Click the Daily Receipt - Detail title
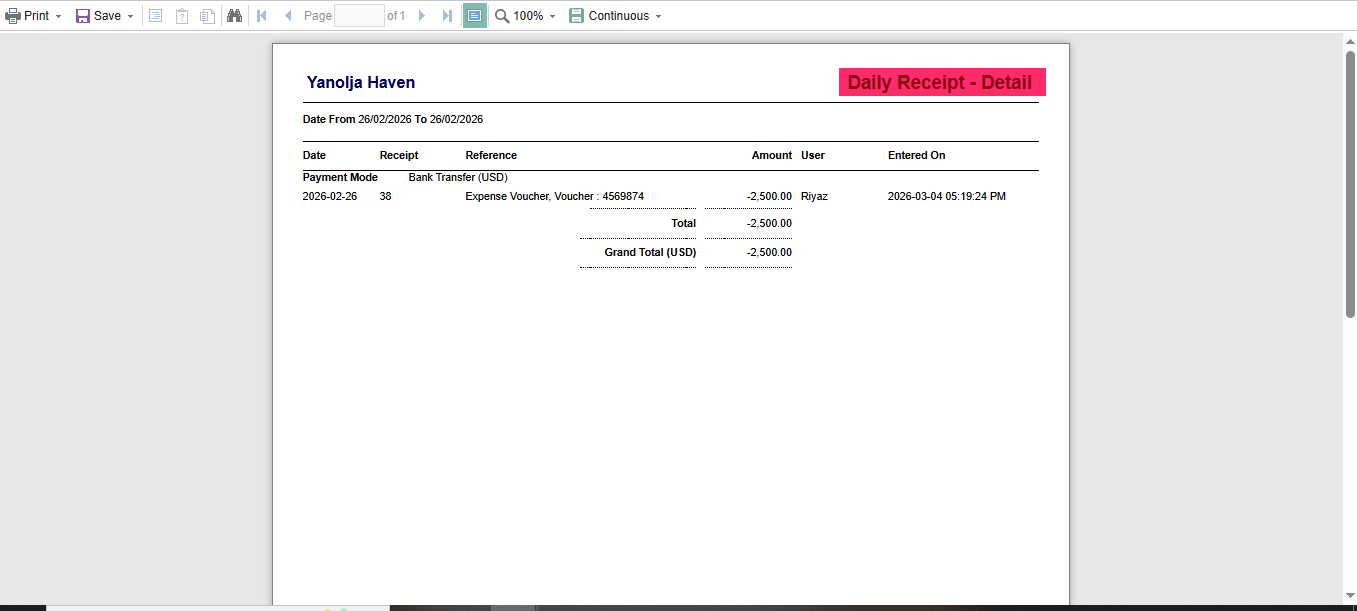Screen dimensions: 1357x611 (x=940, y=83)
